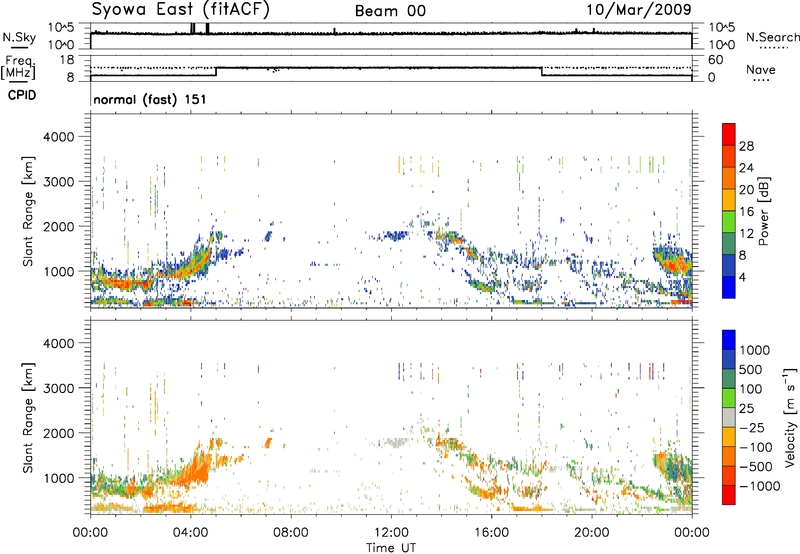Click the left '10^5' noise axis label
Viewport: 800px width, 554px height.
pos(61,27)
